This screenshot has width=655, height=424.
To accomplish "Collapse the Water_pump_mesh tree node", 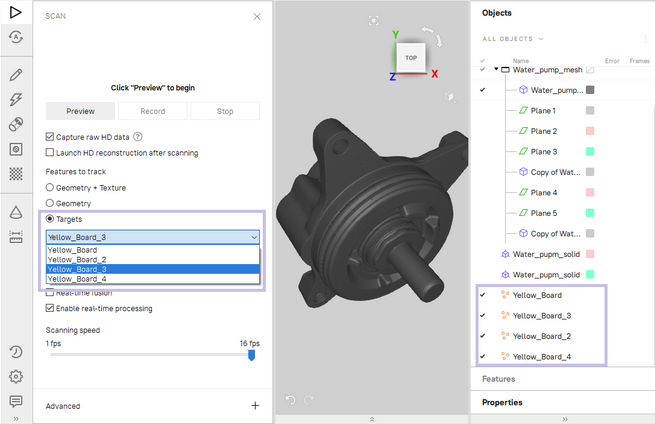I will click(496, 69).
